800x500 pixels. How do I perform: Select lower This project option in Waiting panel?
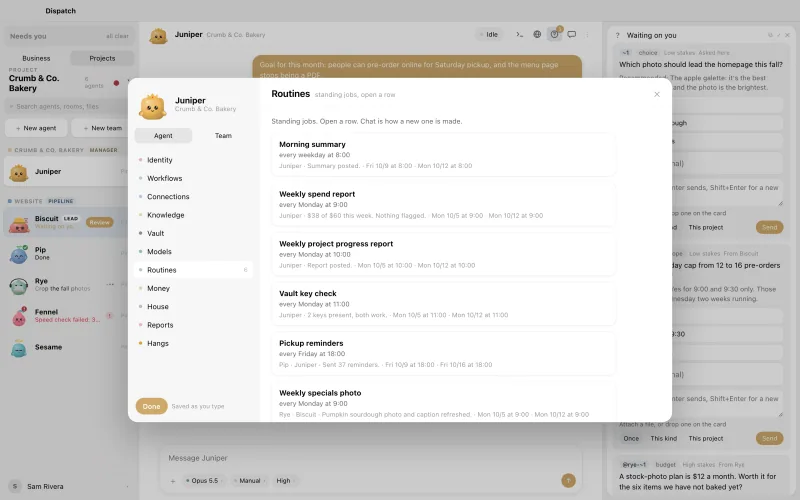[x=706, y=438]
